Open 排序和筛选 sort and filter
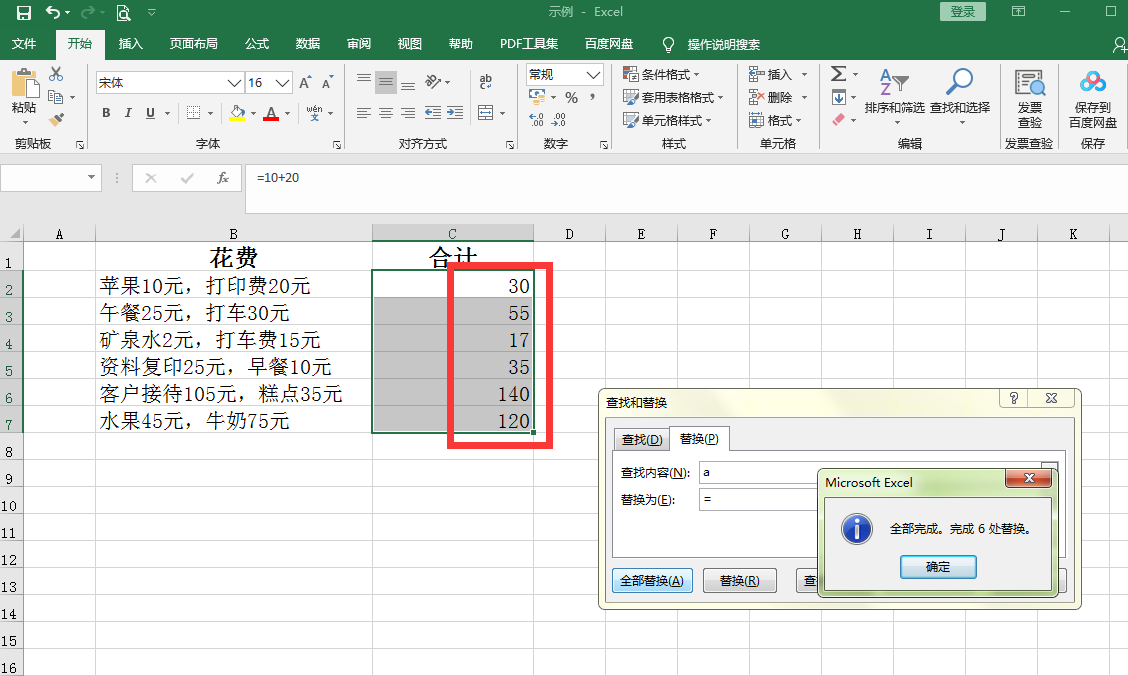 [x=894, y=95]
